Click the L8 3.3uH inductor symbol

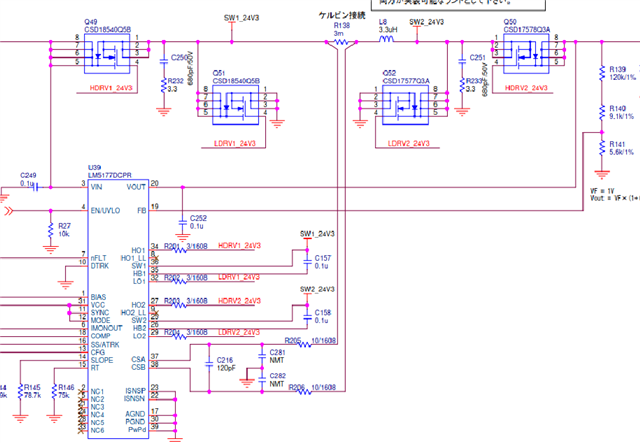386,39
